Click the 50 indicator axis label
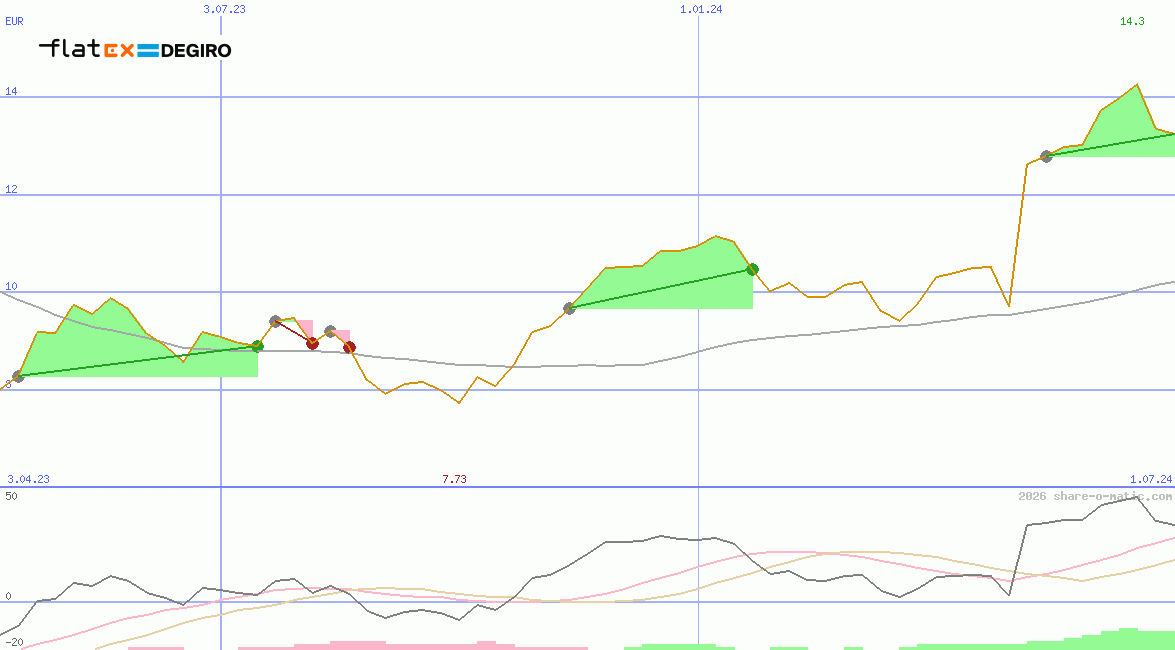The width and height of the screenshot is (1175, 650). click(x=11, y=495)
